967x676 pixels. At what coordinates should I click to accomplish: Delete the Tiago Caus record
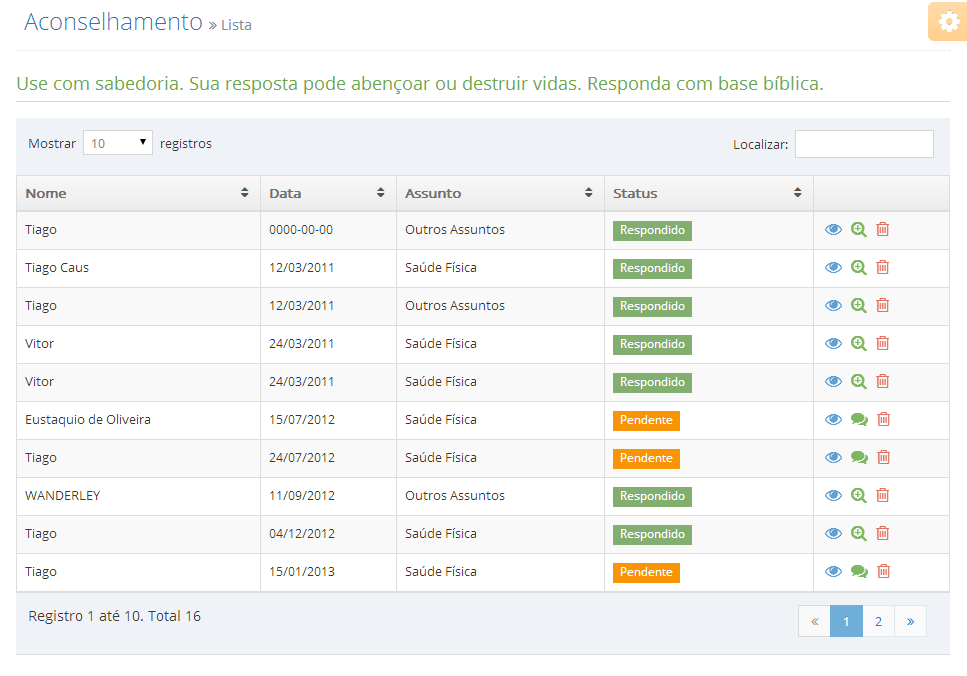click(x=883, y=267)
